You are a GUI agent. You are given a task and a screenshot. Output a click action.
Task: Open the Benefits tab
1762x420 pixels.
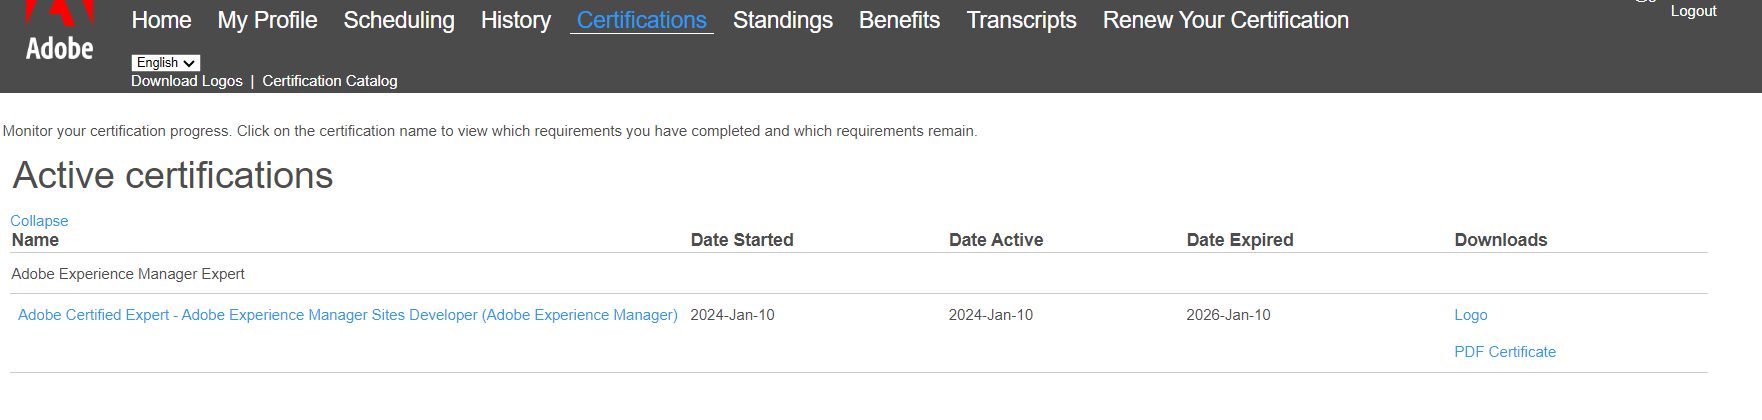pos(899,20)
